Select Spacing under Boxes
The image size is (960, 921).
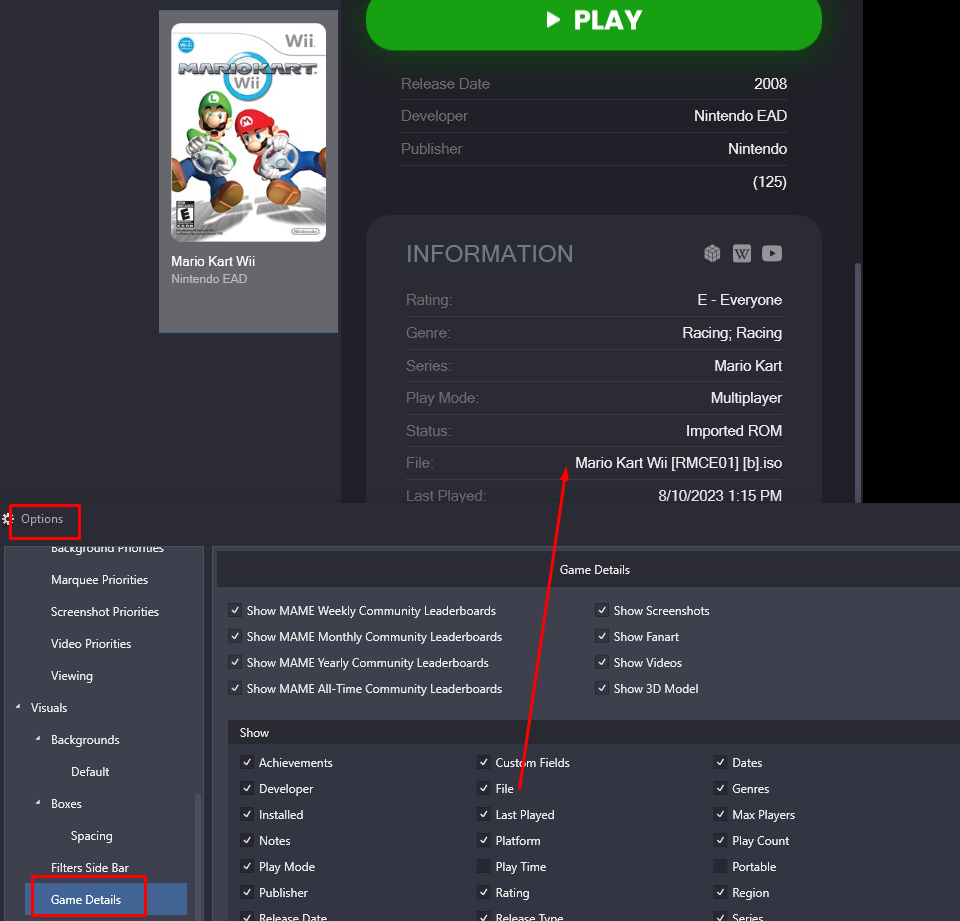(x=91, y=836)
